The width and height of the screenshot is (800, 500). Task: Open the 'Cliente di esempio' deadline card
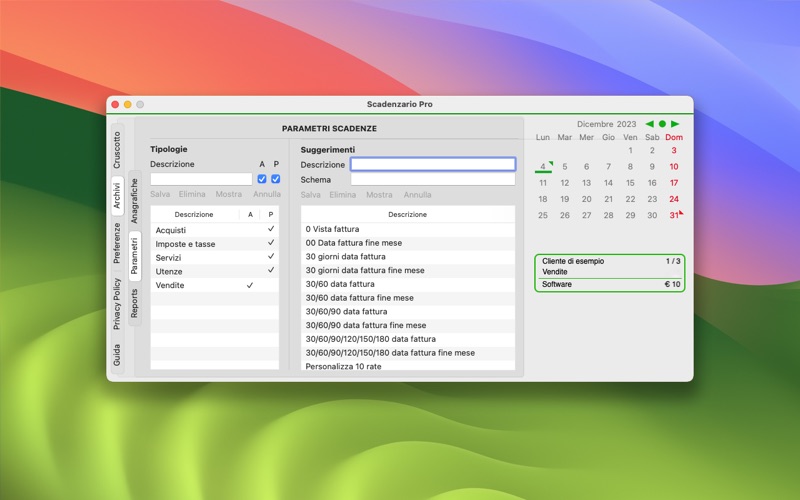click(610, 273)
